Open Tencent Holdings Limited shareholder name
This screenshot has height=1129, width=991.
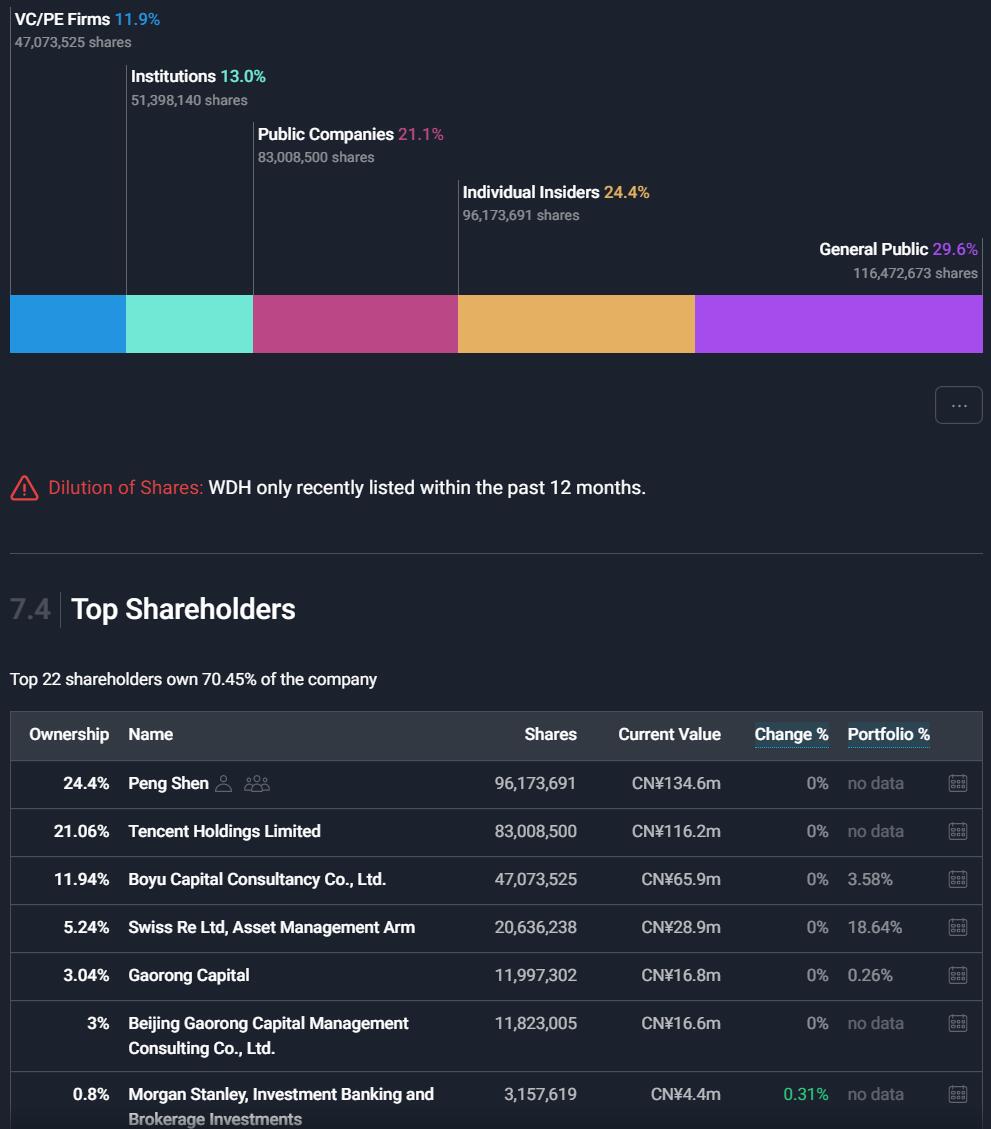point(224,831)
